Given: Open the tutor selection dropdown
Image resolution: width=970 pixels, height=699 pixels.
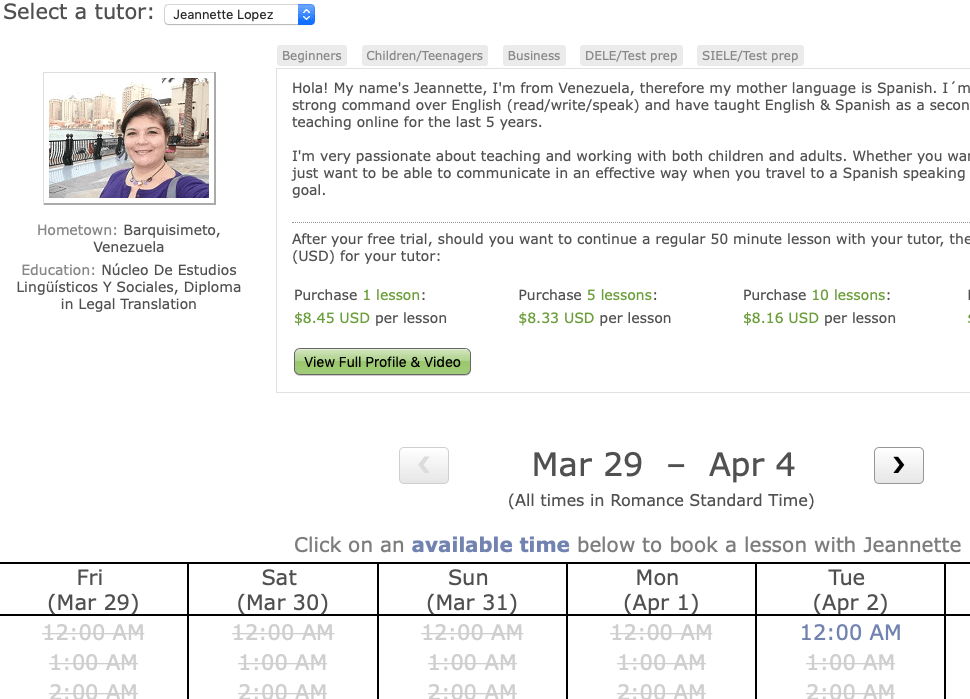Looking at the screenshot, I should [x=239, y=15].
